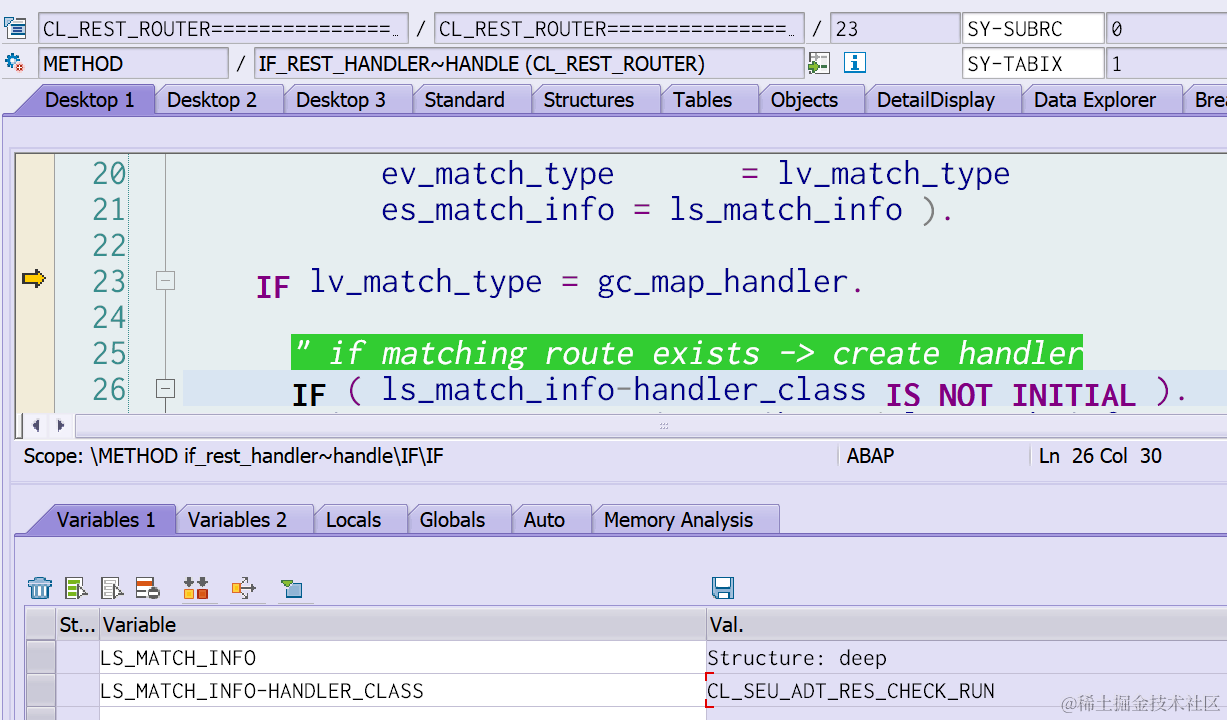This screenshot has height=720, width=1227.
Task: Click the yellow execution arrow at line 23
Action: point(34,279)
